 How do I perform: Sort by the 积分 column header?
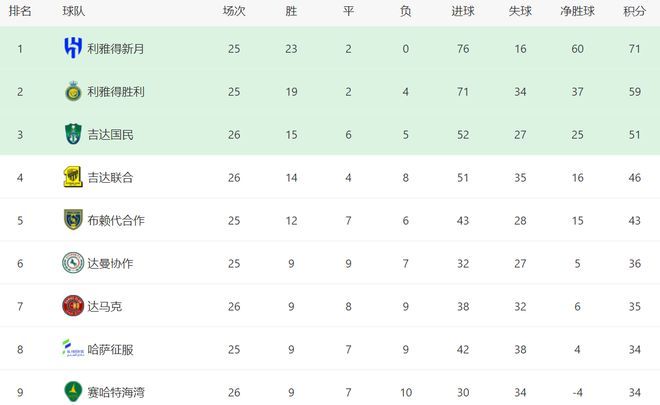tap(634, 11)
